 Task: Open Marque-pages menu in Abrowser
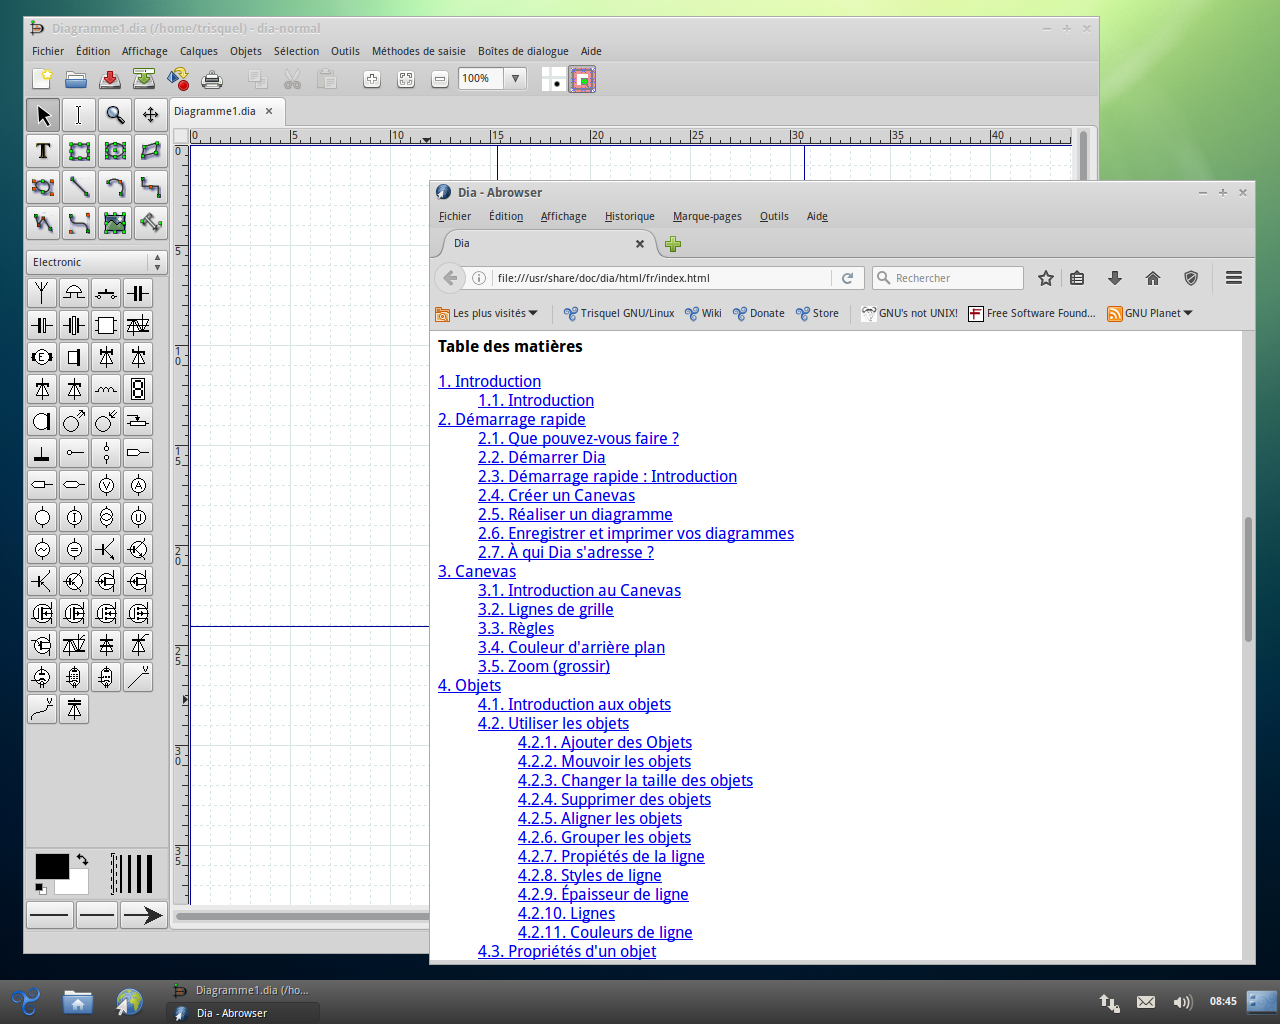pyautogui.click(x=707, y=216)
